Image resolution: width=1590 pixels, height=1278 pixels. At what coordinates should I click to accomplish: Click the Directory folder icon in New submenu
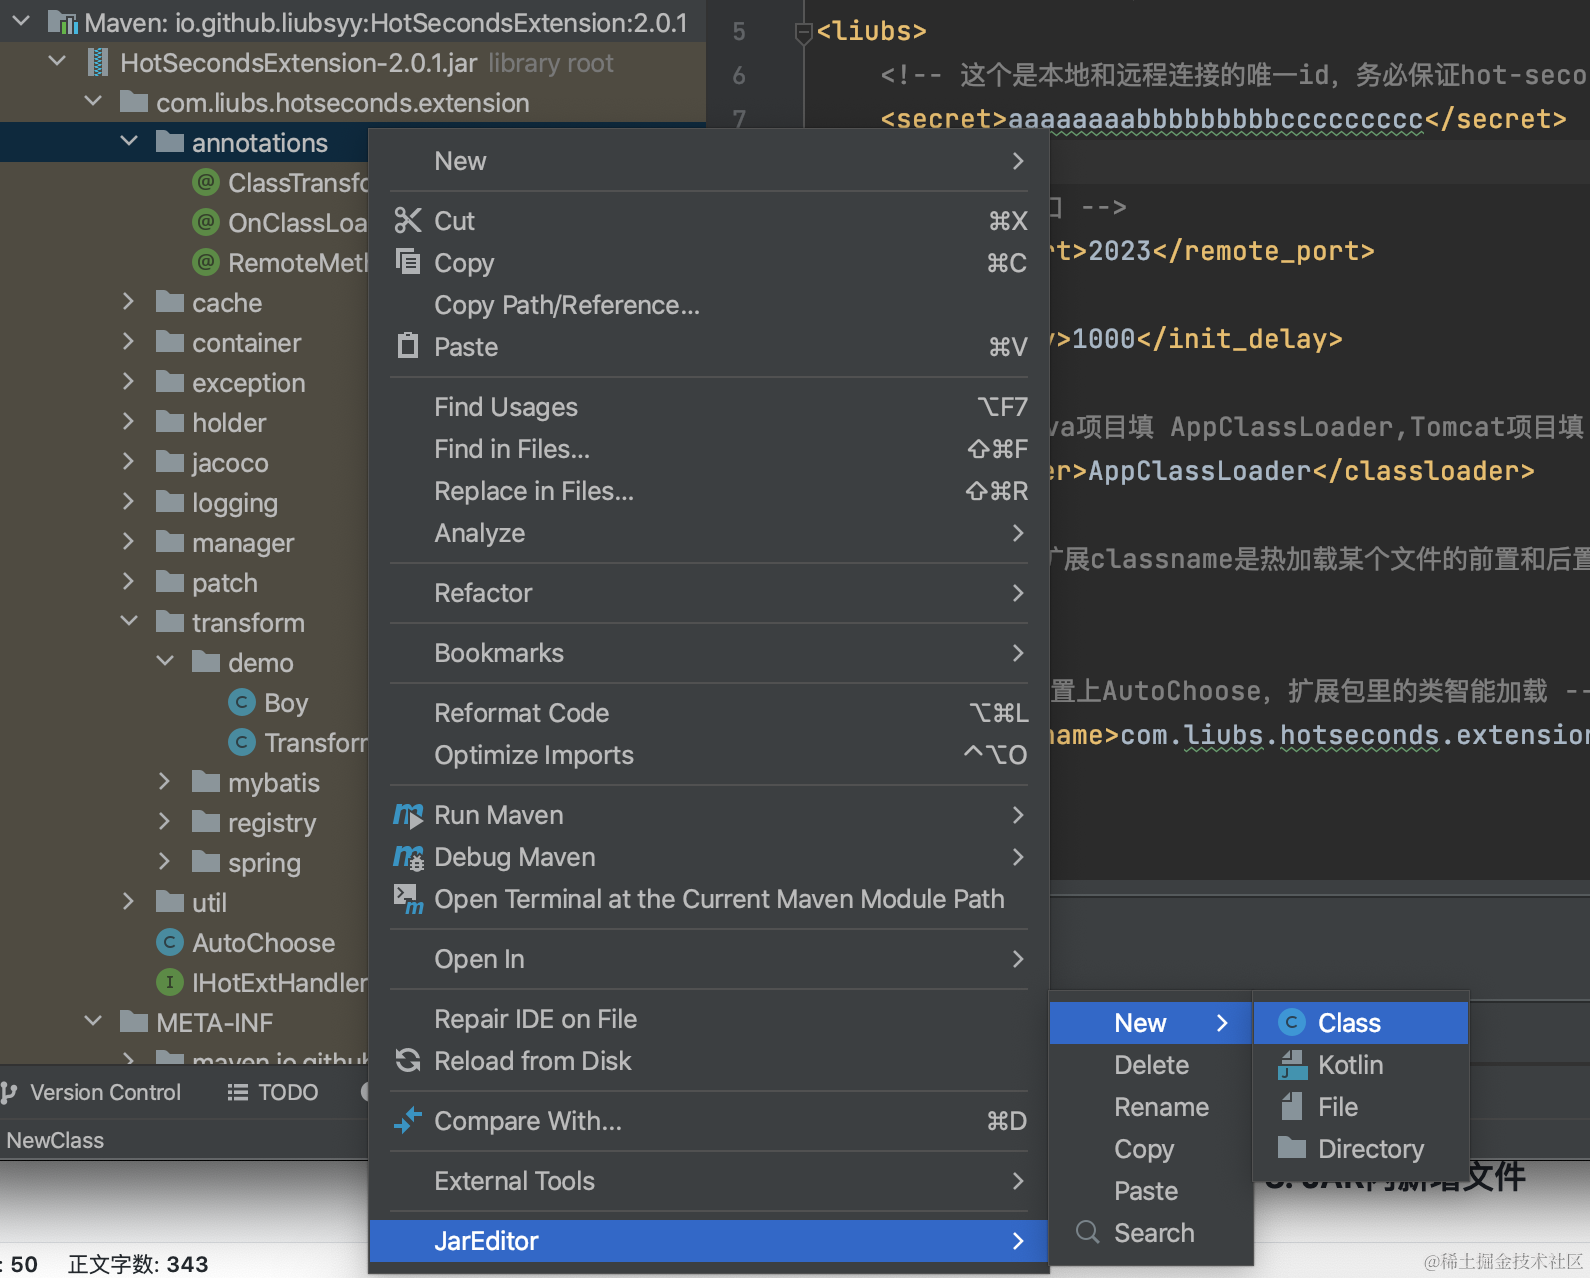click(1292, 1147)
